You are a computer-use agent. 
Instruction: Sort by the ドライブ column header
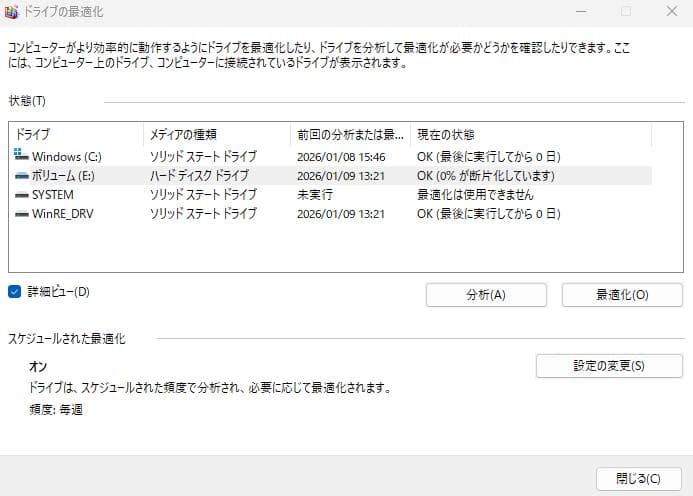tap(76, 134)
